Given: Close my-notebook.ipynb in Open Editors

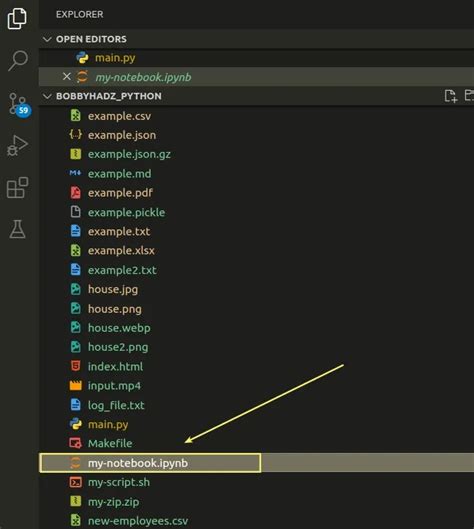Looking at the screenshot, I should coord(67,77).
